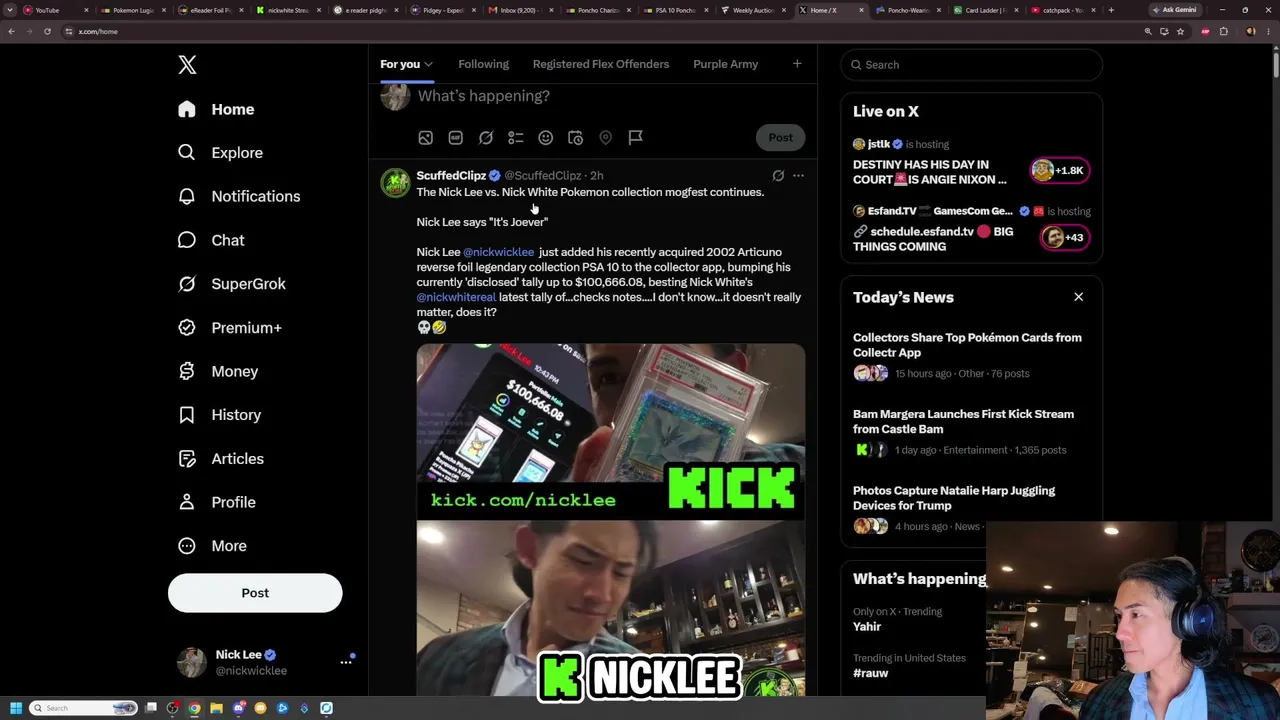Click the Ask Gemini button
Viewport: 1280px width, 720px height.
[1175, 10]
